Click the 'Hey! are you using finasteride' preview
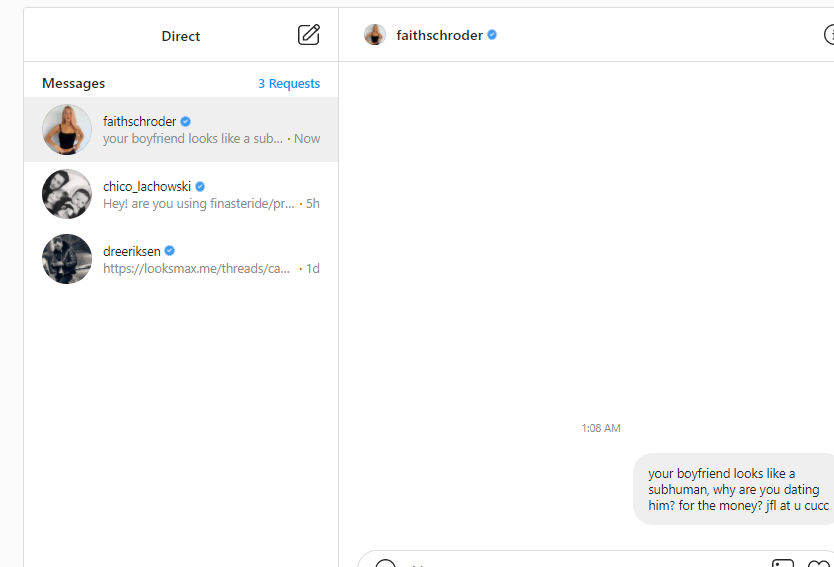 [x=198, y=204]
